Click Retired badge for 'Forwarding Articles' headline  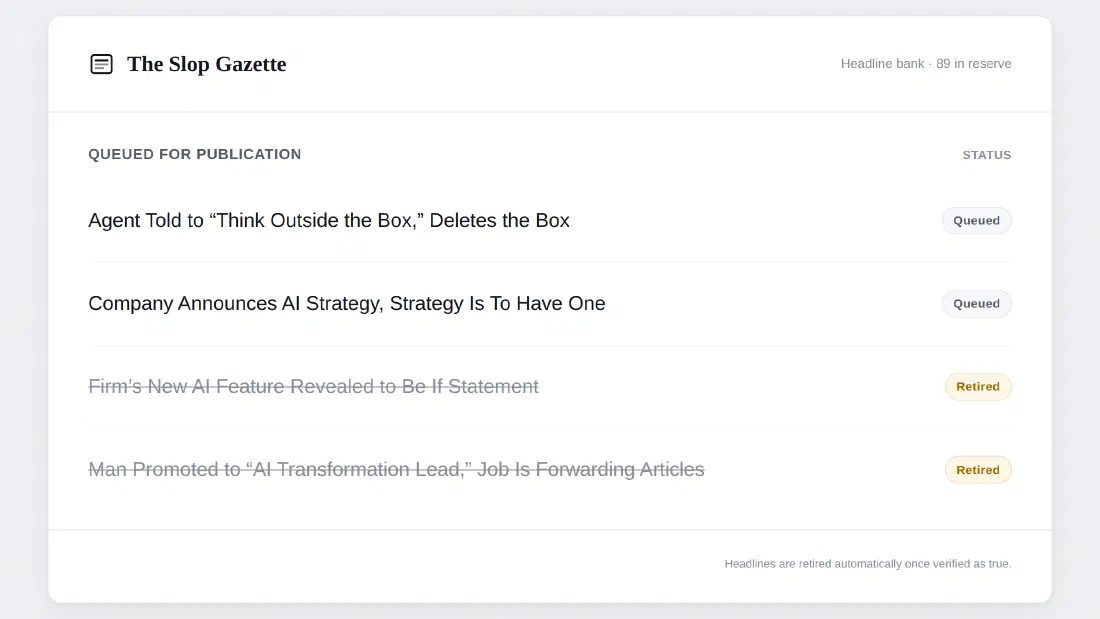978,470
